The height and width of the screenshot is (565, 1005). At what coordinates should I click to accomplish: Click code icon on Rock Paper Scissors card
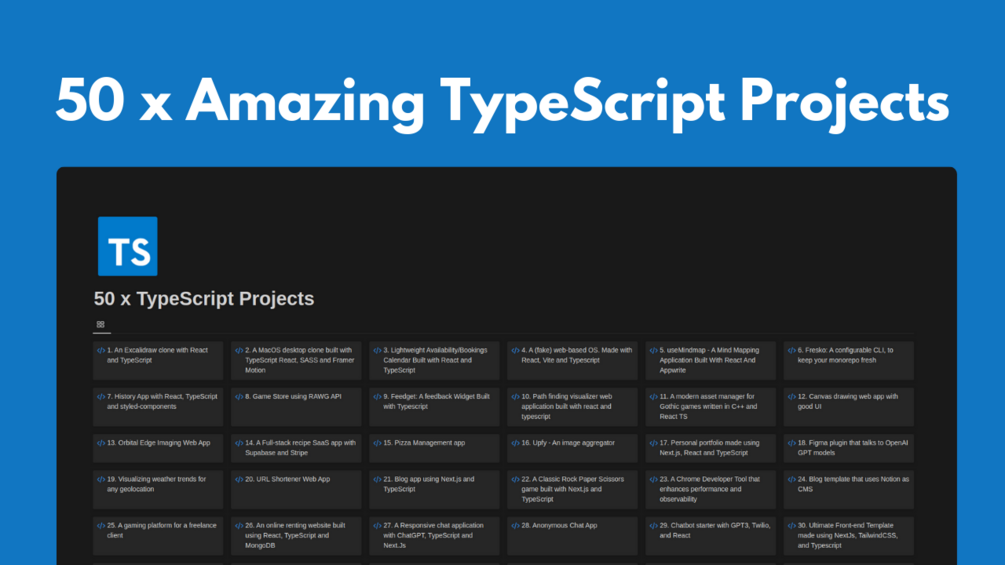point(515,479)
